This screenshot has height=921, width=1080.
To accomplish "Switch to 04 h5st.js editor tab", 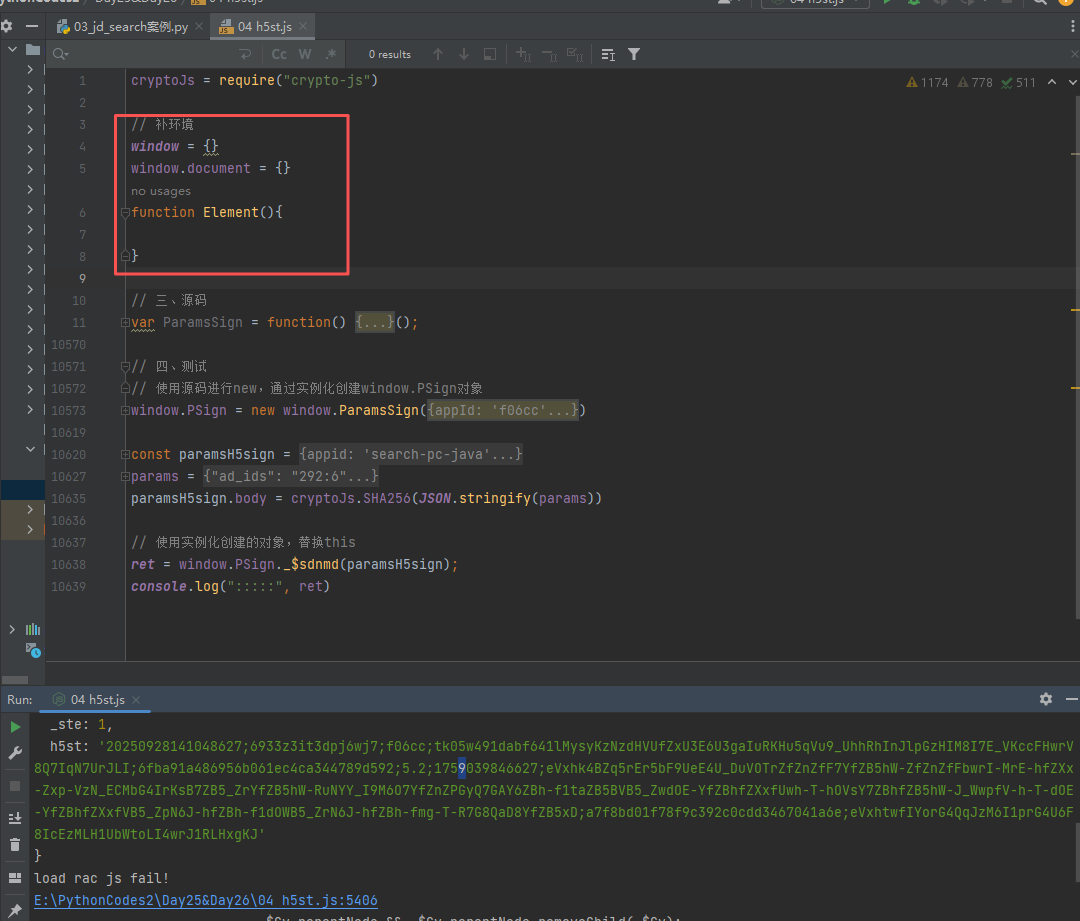I will point(264,27).
